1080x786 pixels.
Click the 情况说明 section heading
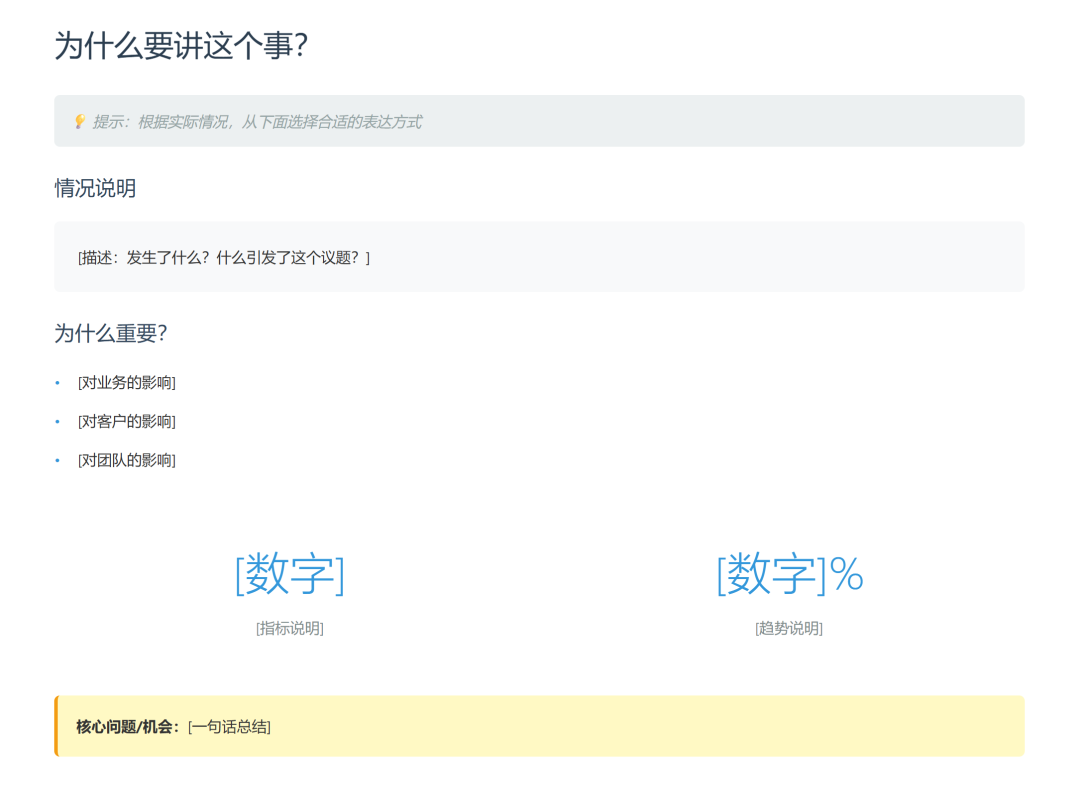pyautogui.click(x=95, y=188)
